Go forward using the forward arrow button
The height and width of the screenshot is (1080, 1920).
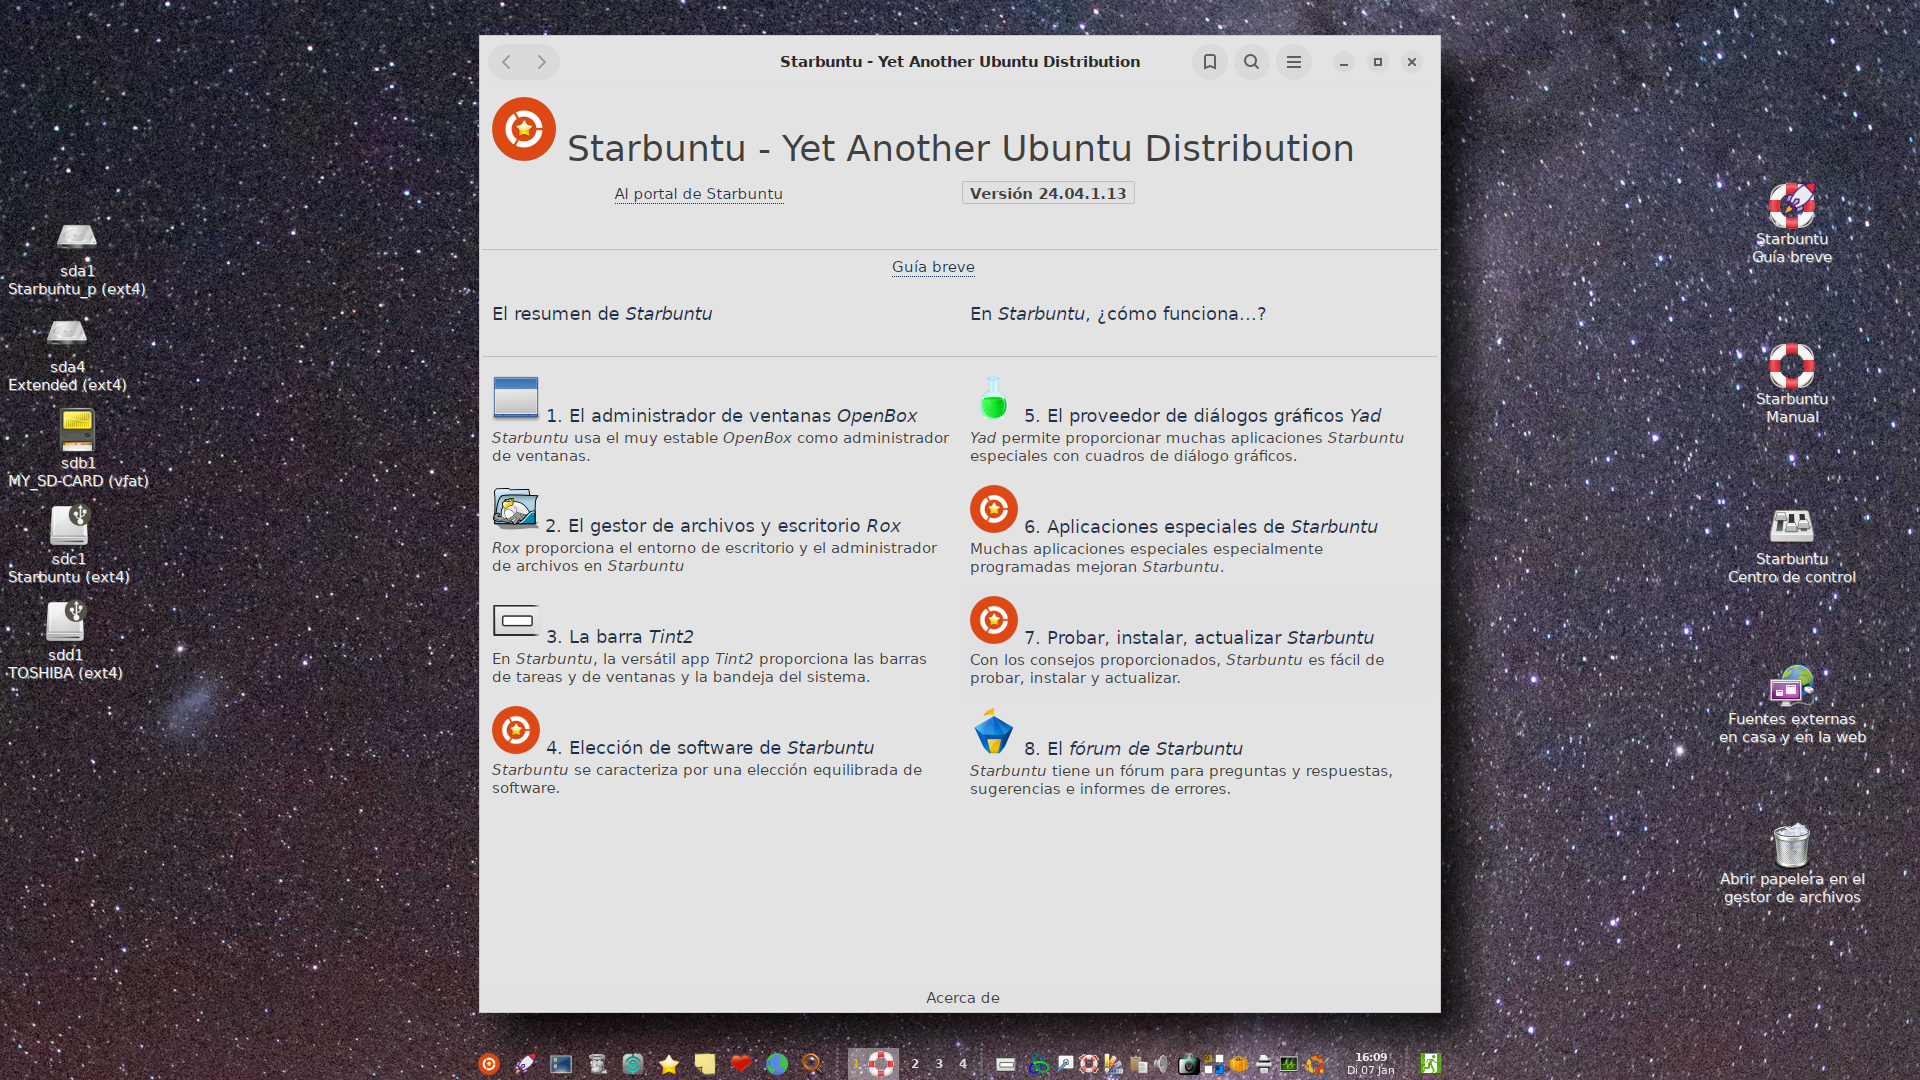tap(541, 62)
